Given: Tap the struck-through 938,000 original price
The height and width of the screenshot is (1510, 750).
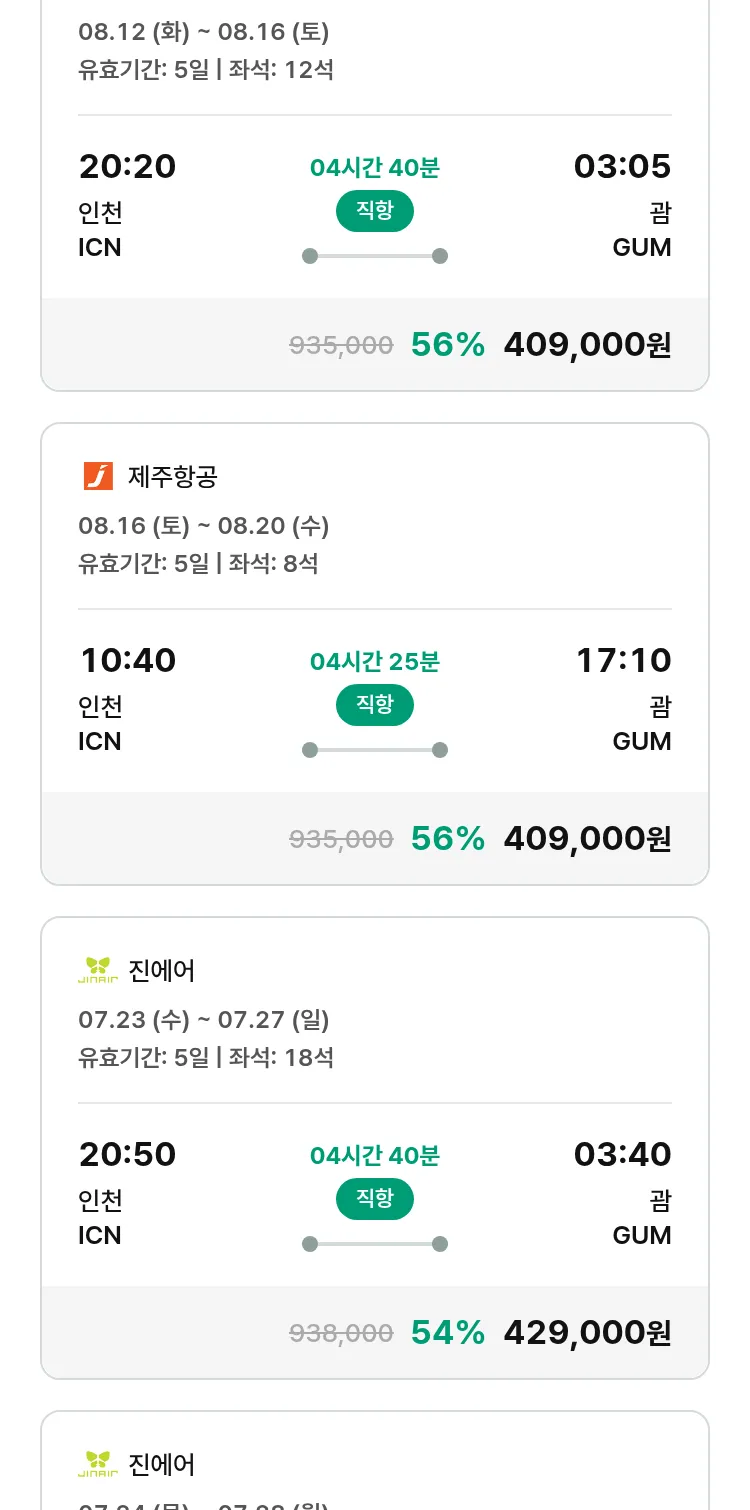Looking at the screenshot, I should [341, 1333].
